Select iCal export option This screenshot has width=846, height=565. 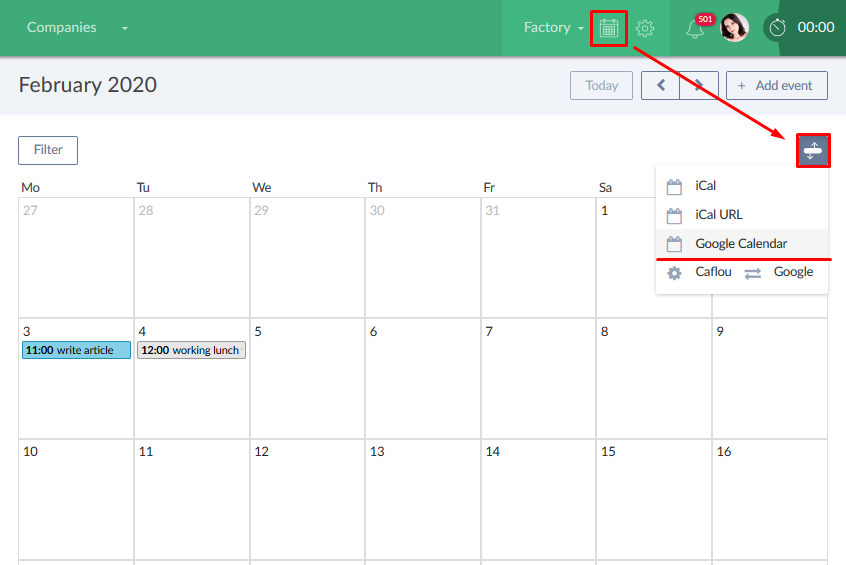(705, 186)
